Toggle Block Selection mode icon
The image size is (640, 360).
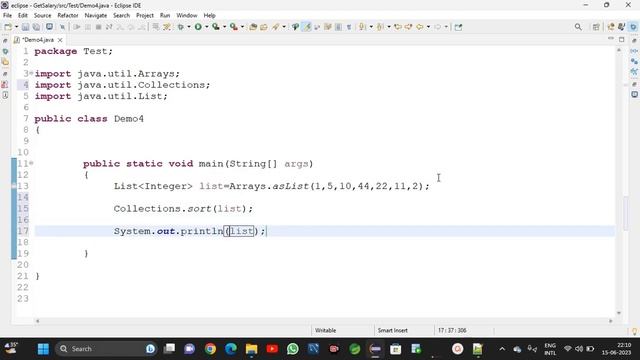[338, 27]
